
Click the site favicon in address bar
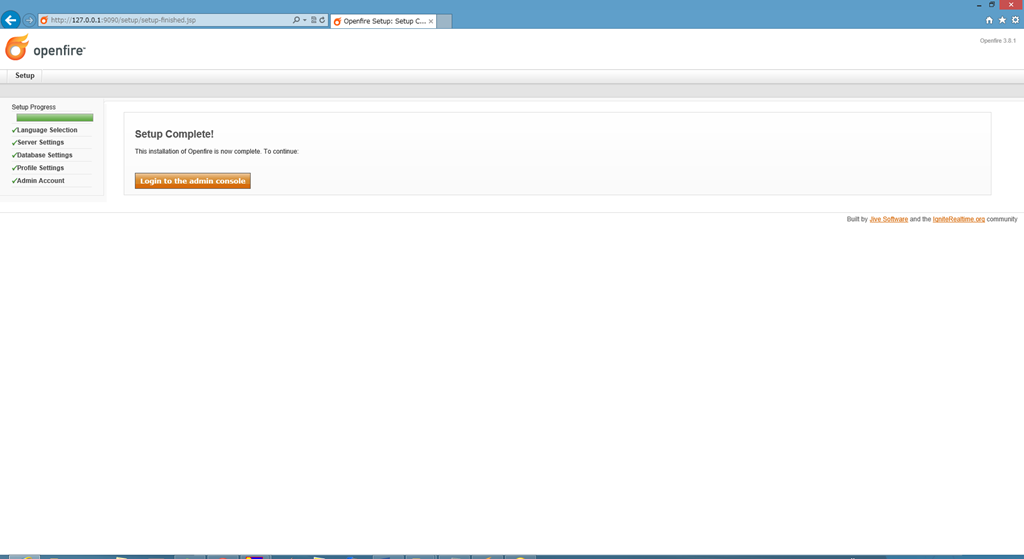44,20
